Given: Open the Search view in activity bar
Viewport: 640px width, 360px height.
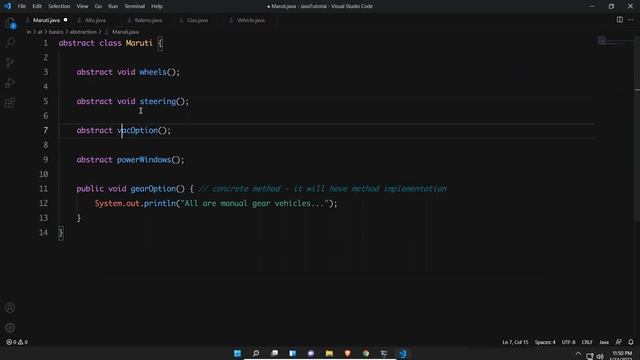Looking at the screenshot, I should (x=10, y=42).
